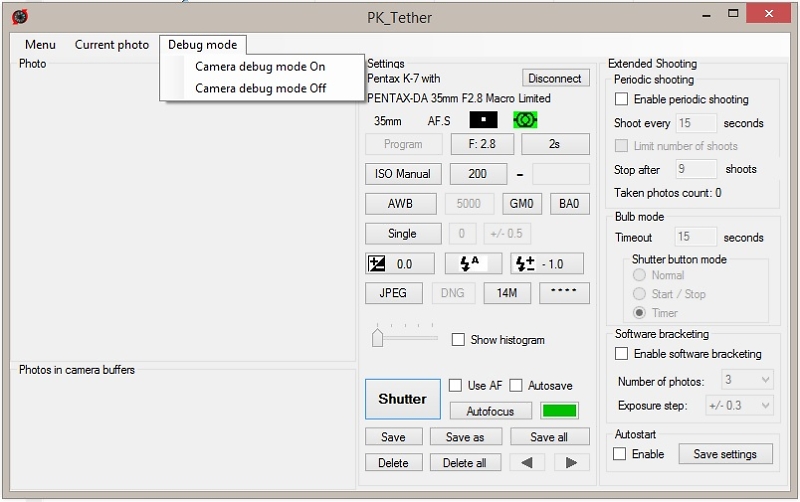Select the spot metering mode icon
Screen dimensions: 800x502
click(483, 120)
